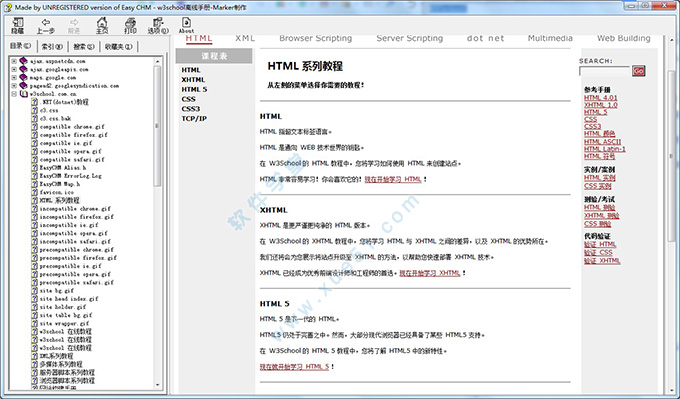
Task: Select 'incompatible opera.gif' tree item
Action: click(73, 233)
